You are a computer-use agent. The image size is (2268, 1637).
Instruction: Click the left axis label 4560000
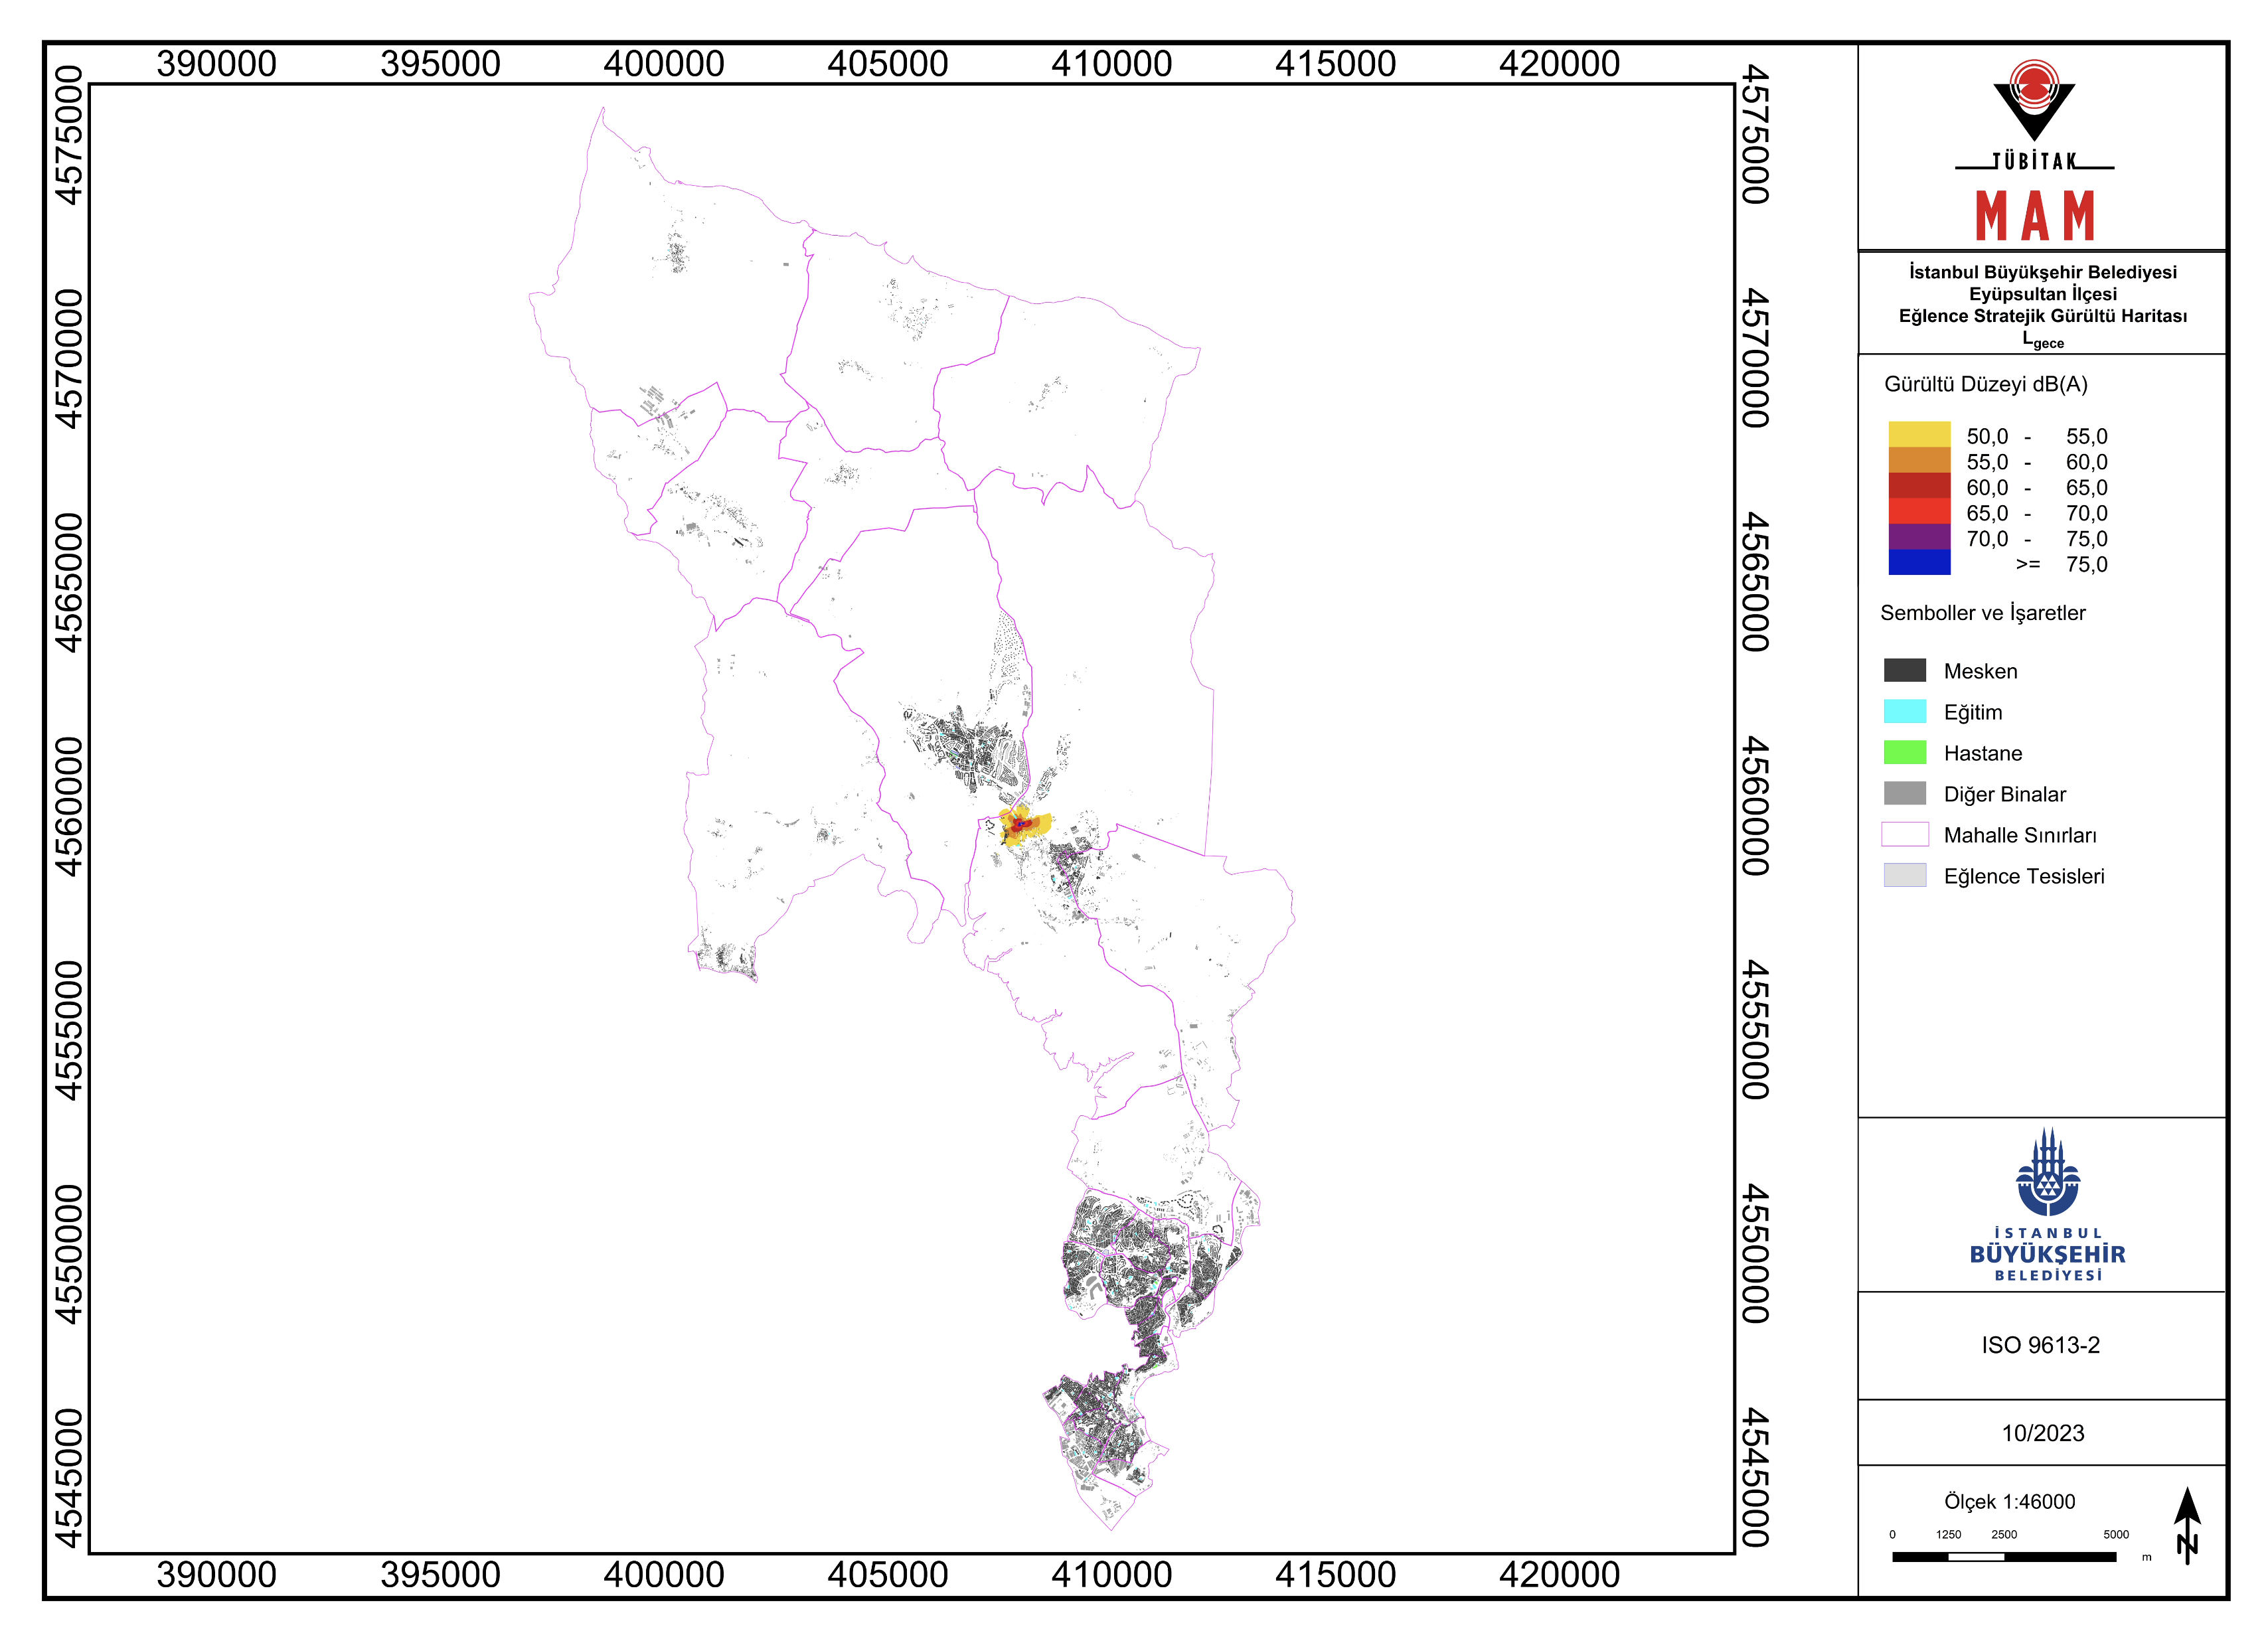(68, 807)
